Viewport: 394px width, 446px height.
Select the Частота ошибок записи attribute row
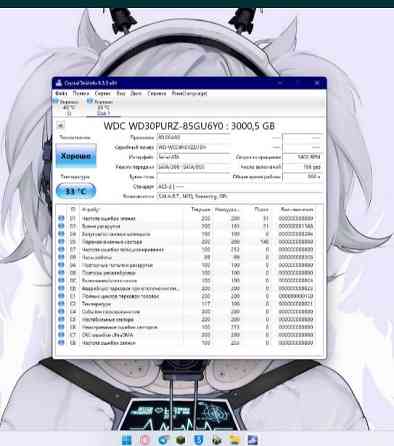pos(186,342)
